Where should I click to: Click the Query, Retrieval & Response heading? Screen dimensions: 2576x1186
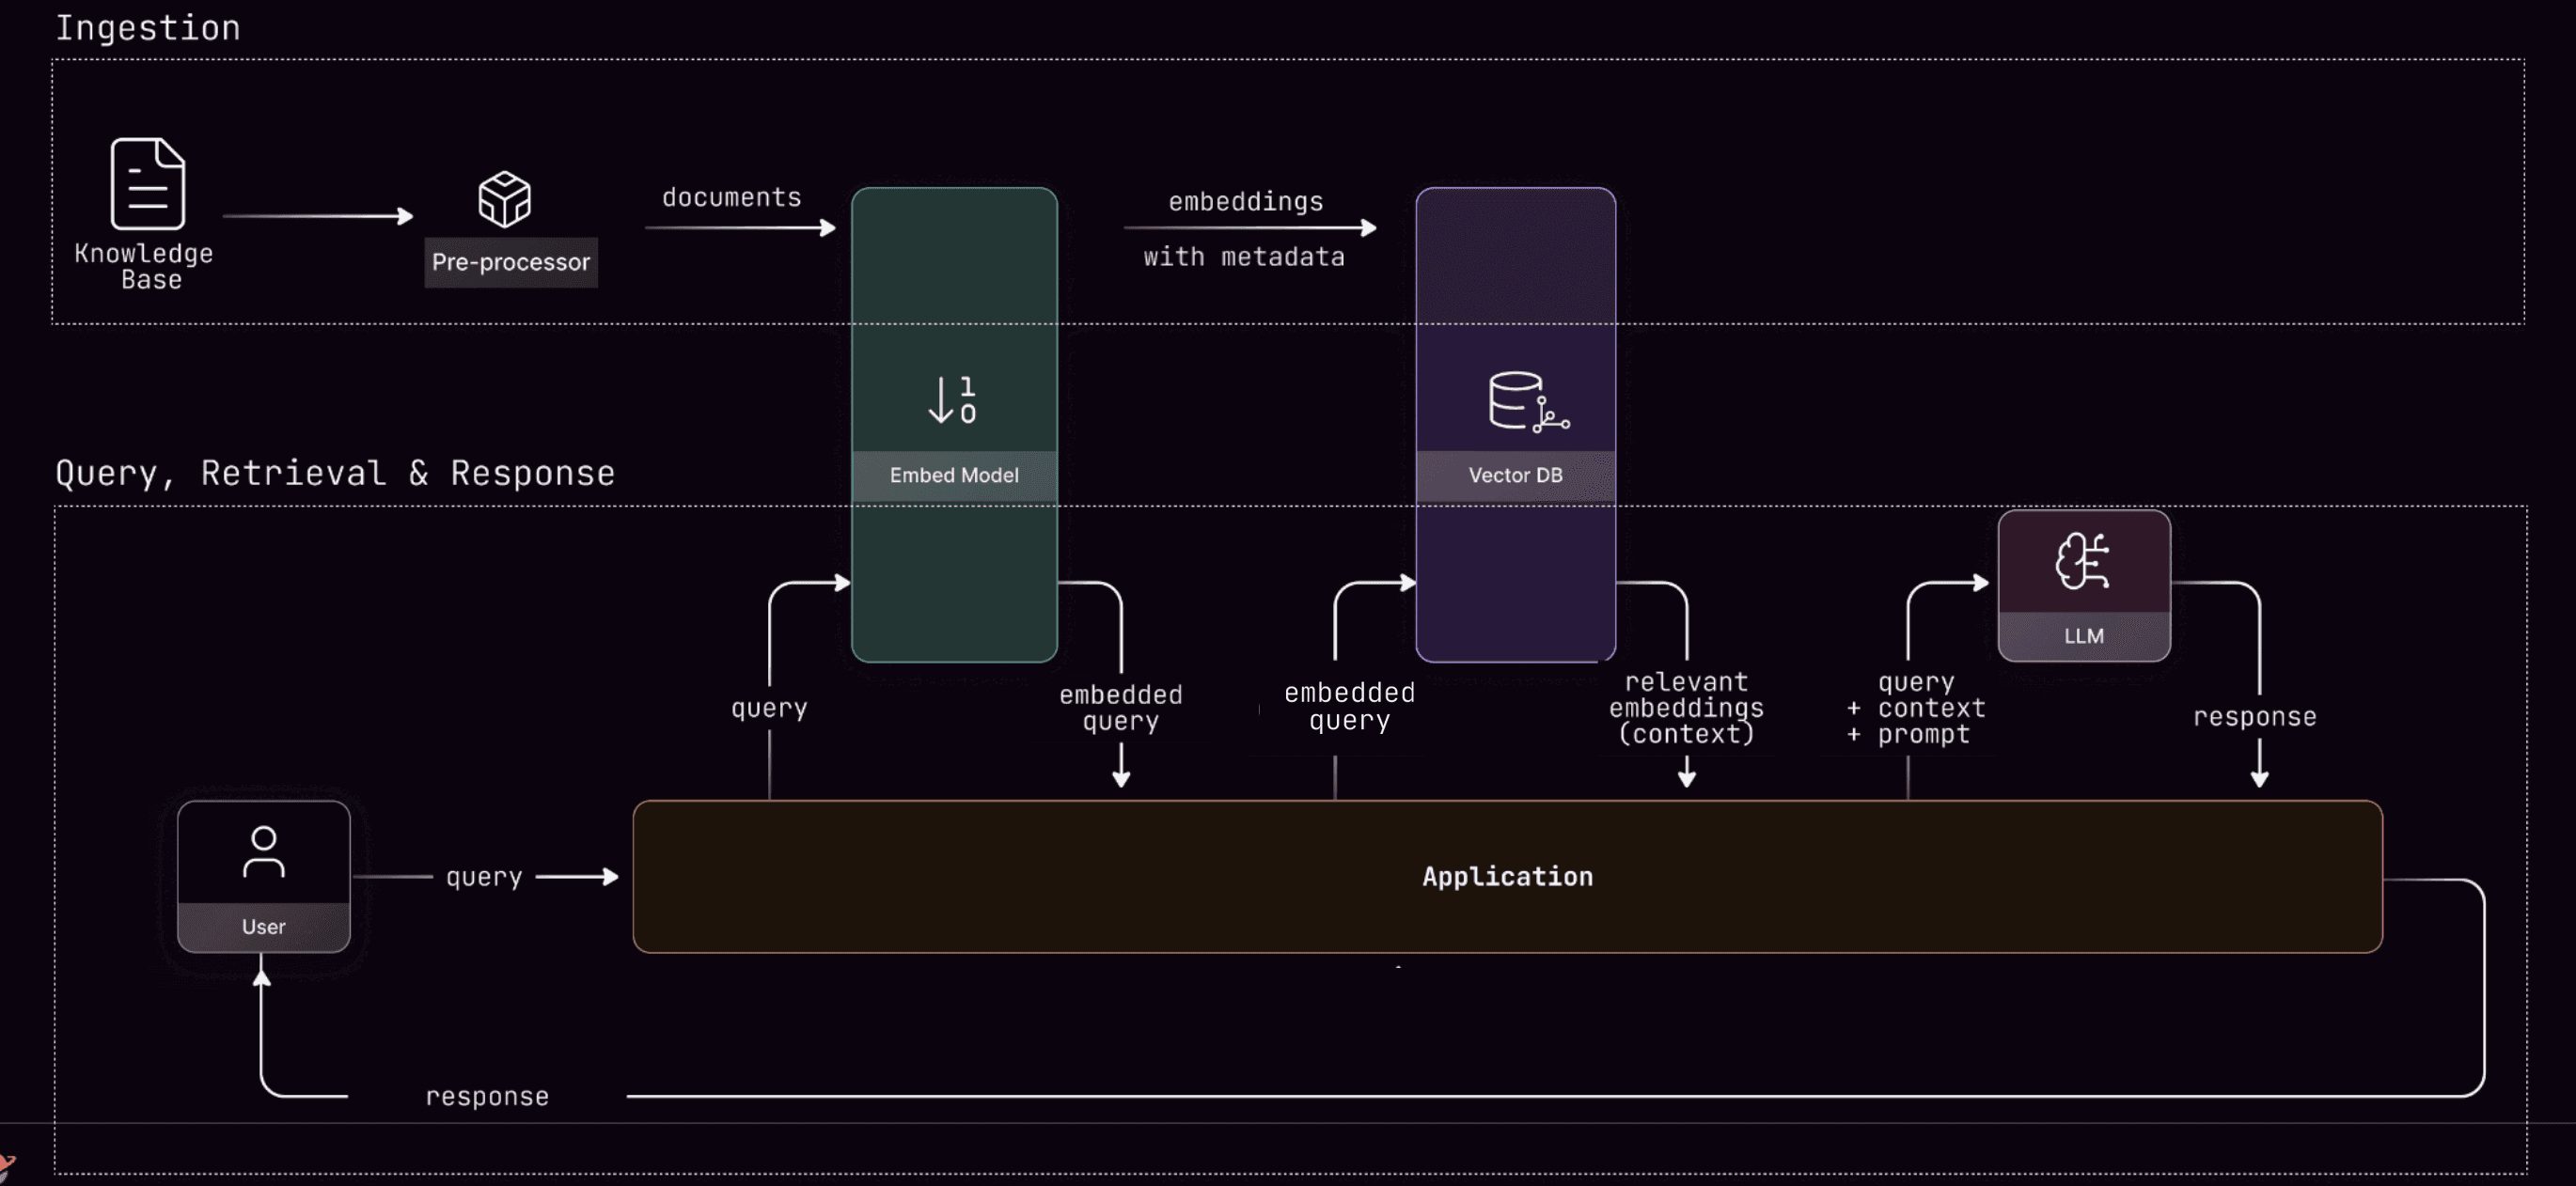tap(334, 473)
